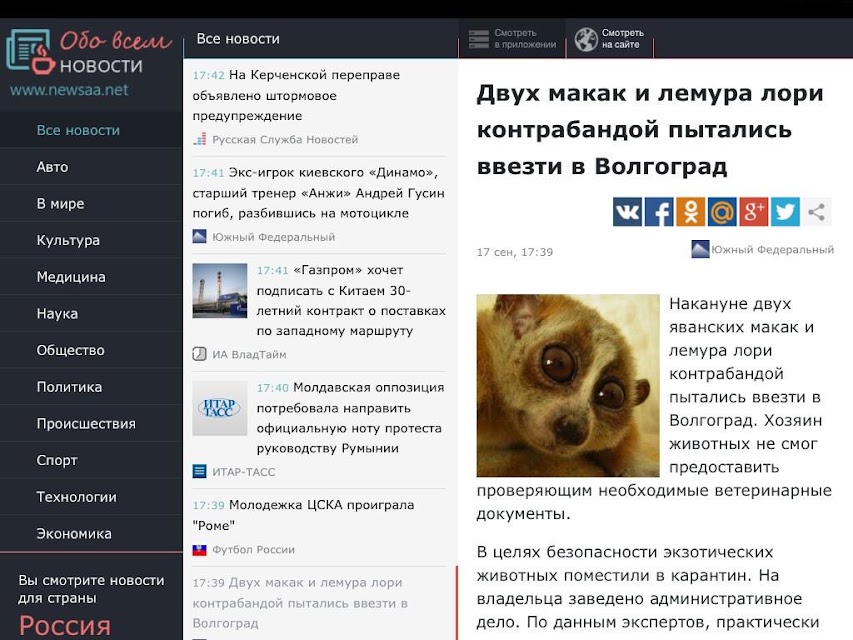Viewport: 853px width, 640px height.
Task: Share the article on Google Plus
Action: [753, 212]
